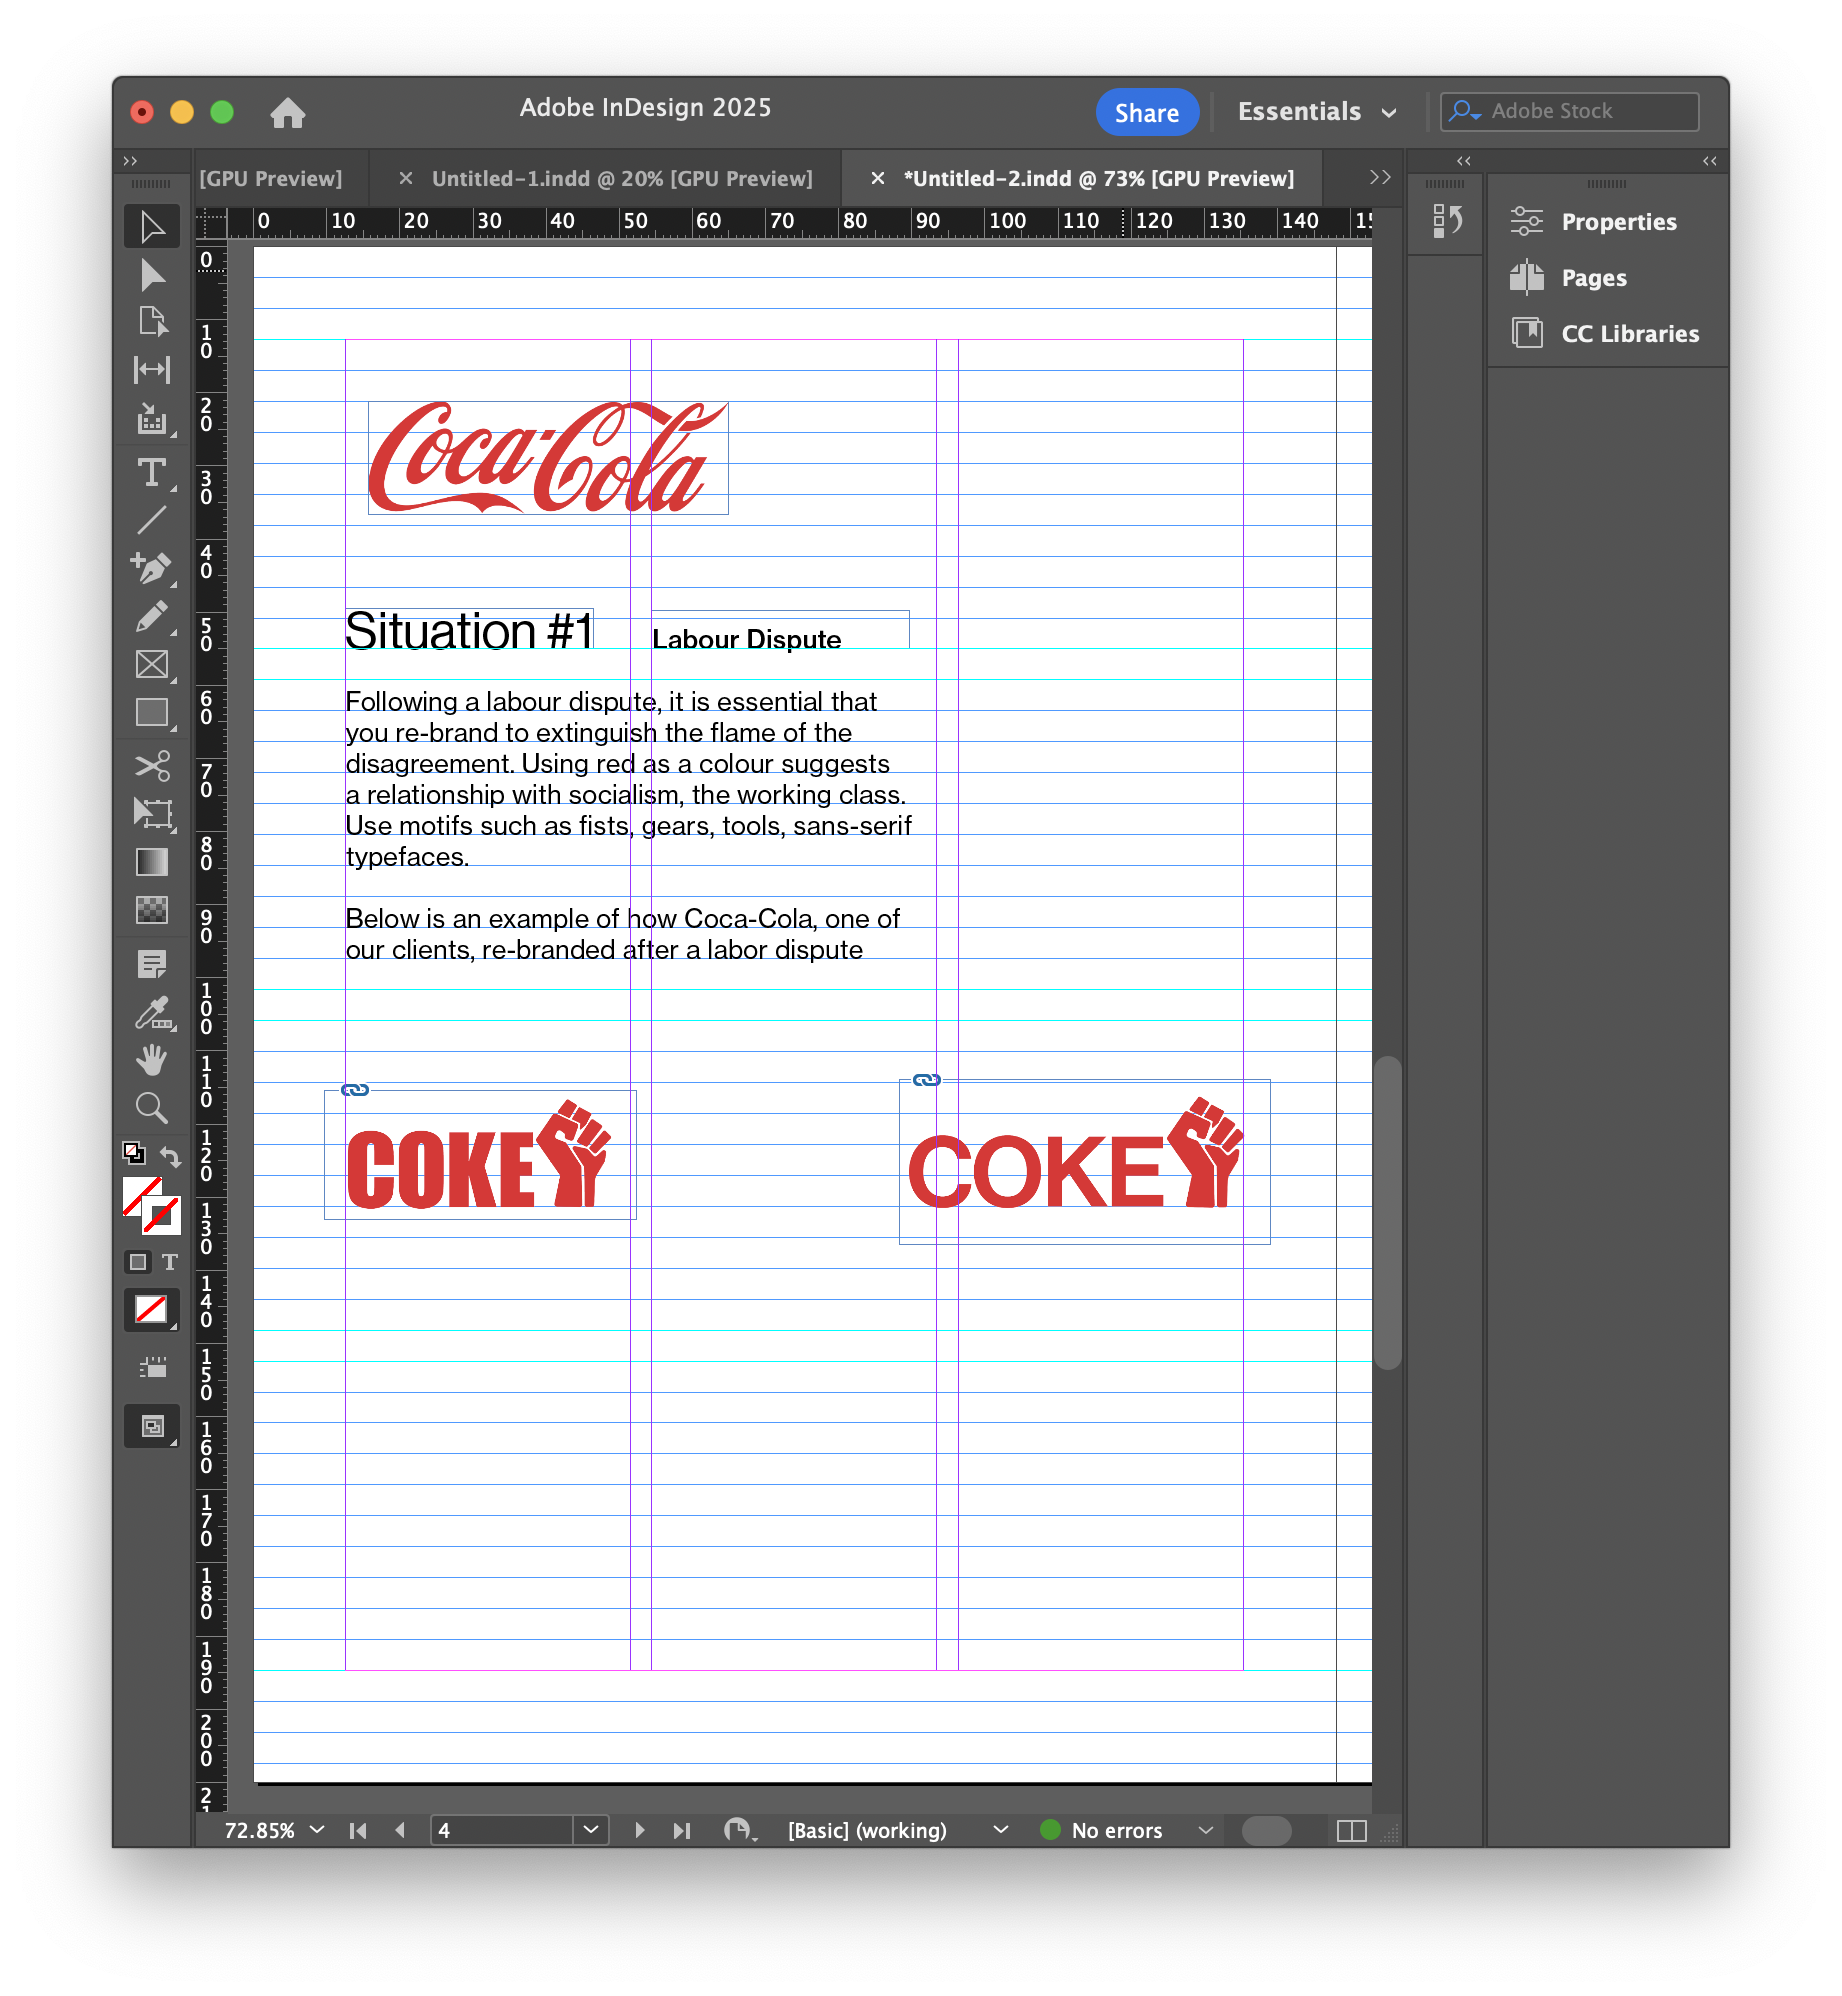The image size is (1842, 1996).
Task: Switch to Untitled-1.indd tab
Action: tap(622, 178)
